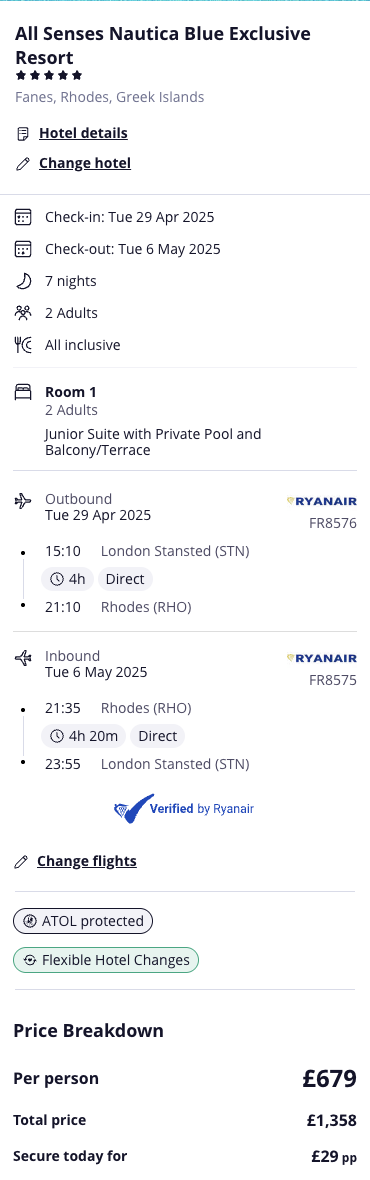The image size is (370, 1180).
Task: Click the hotel details document icon
Action: [23, 134]
